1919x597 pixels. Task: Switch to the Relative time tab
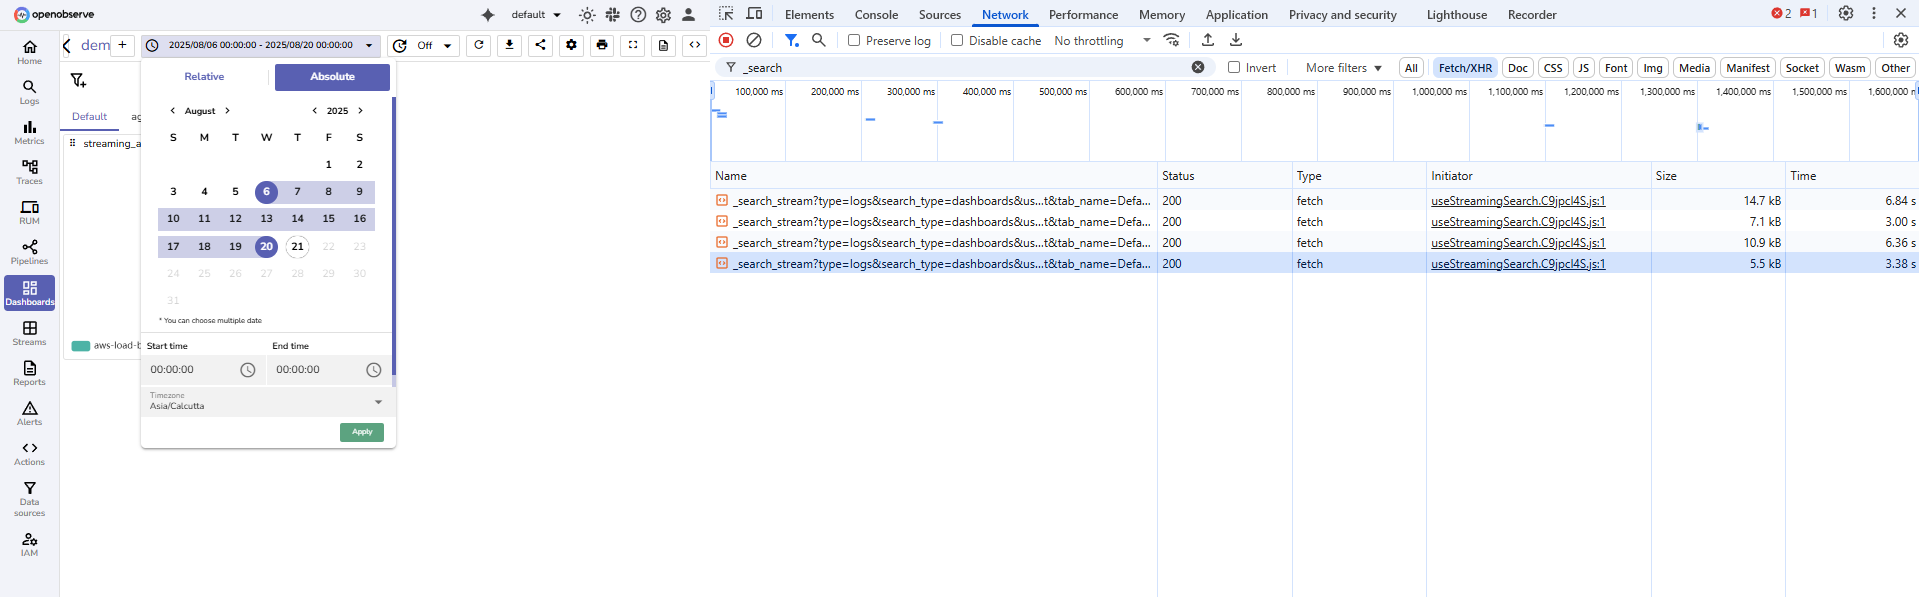204,77
